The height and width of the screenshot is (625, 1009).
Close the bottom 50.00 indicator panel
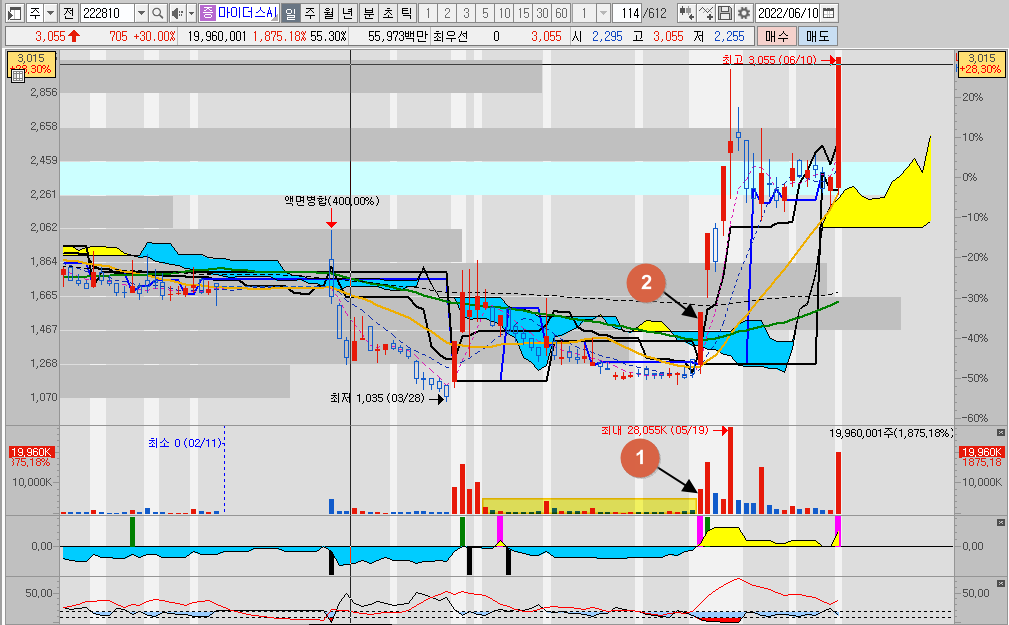pos(1001,584)
